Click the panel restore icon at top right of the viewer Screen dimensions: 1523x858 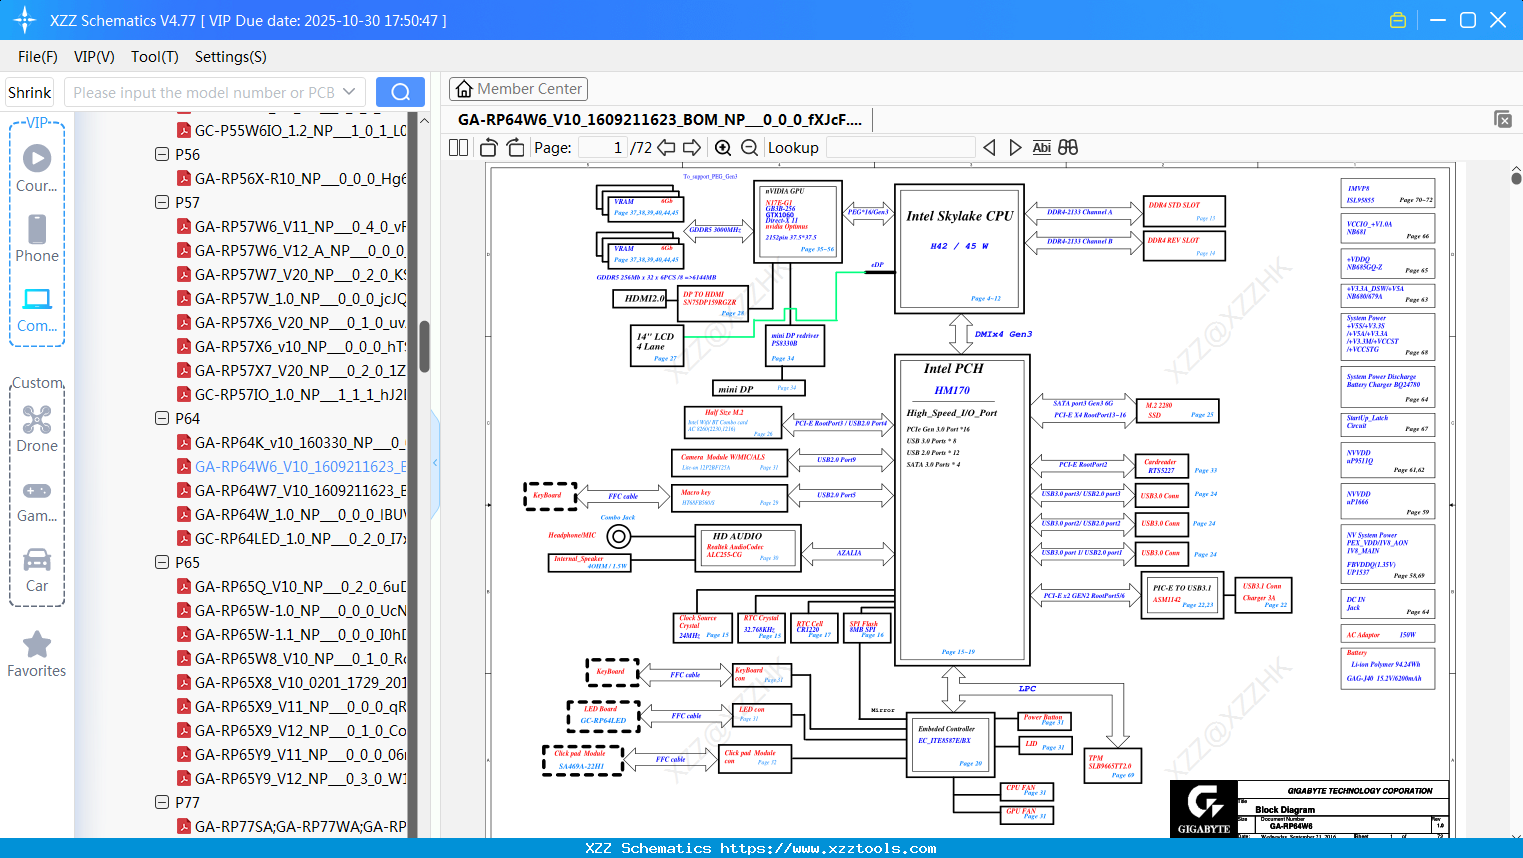coord(1503,119)
